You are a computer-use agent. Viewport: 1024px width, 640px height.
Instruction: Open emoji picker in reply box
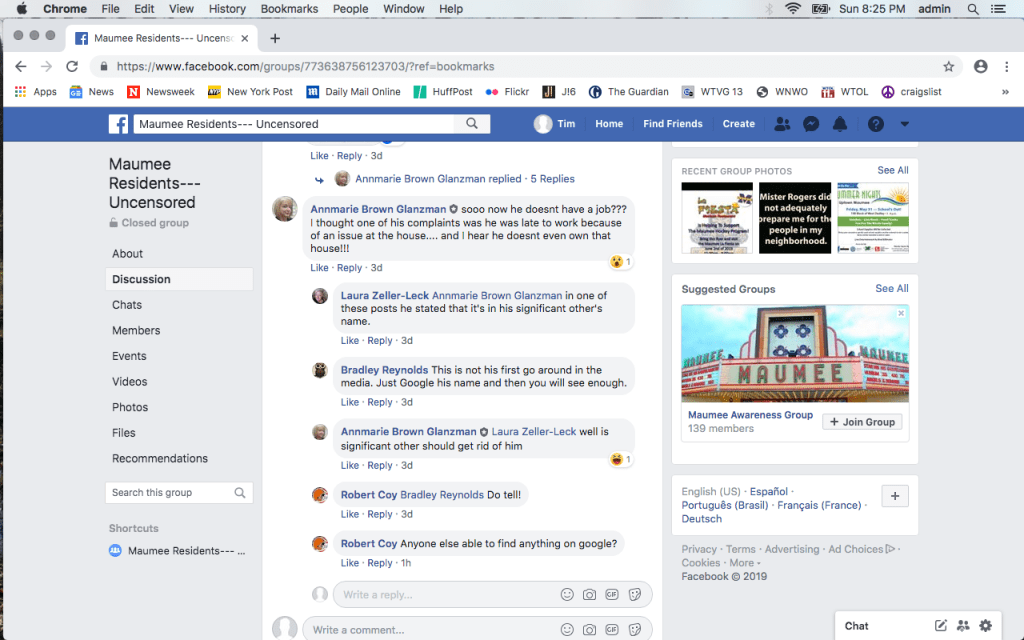point(567,595)
